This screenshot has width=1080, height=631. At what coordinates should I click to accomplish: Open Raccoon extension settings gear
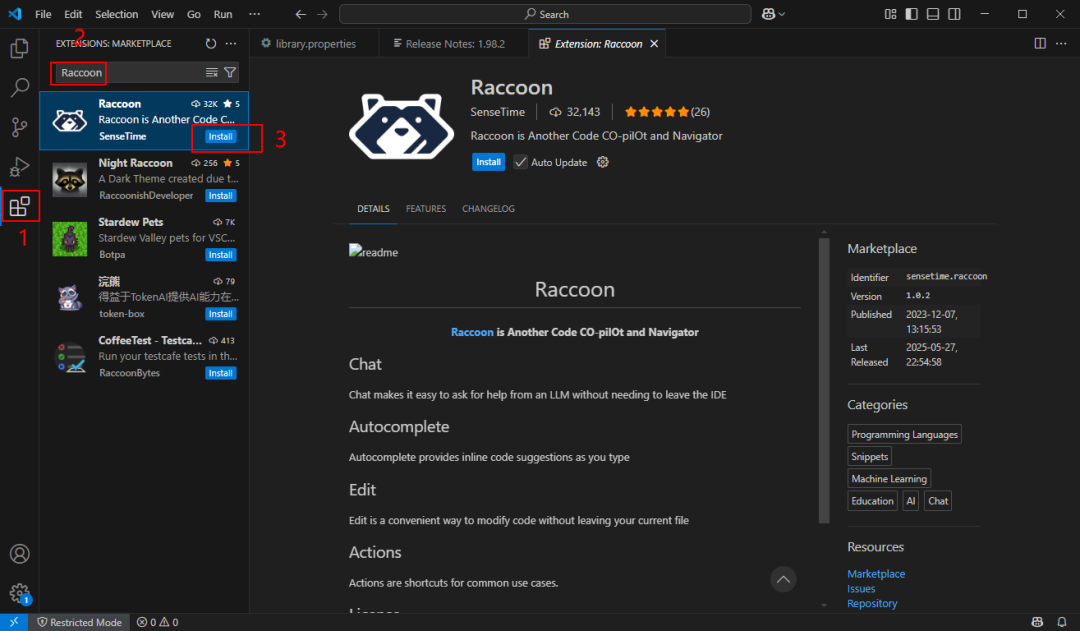point(603,162)
